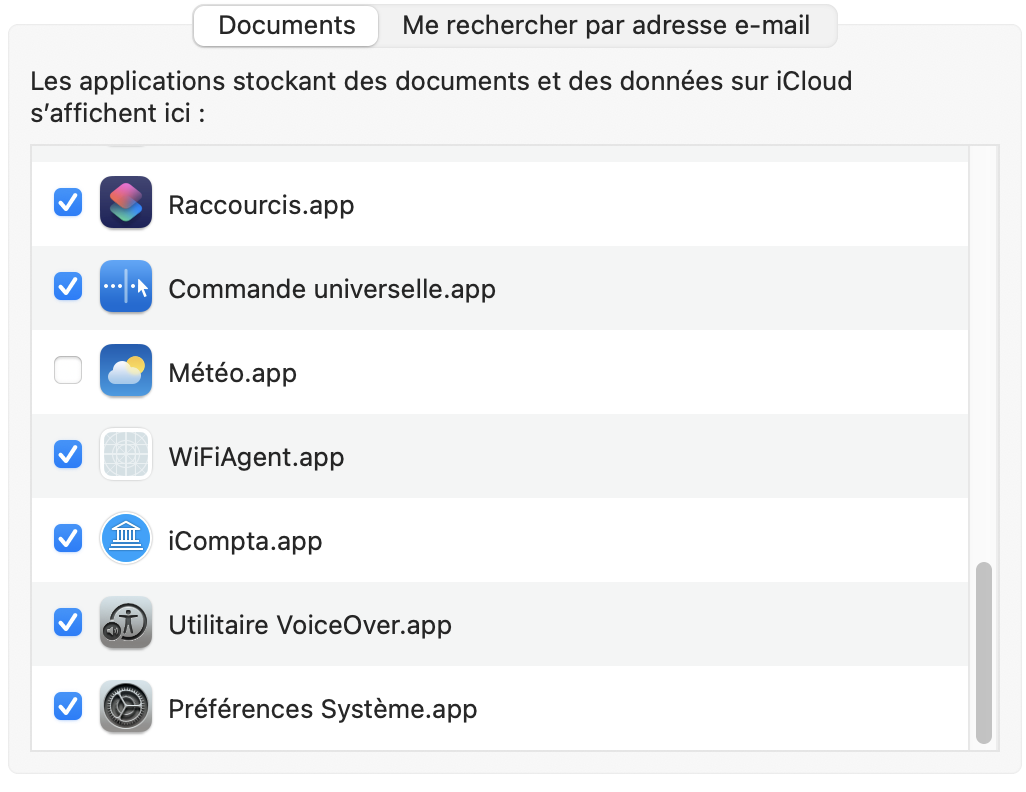Toggle the iCompta.app checkbox
The image size is (1026, 792).
coord(68,538)
